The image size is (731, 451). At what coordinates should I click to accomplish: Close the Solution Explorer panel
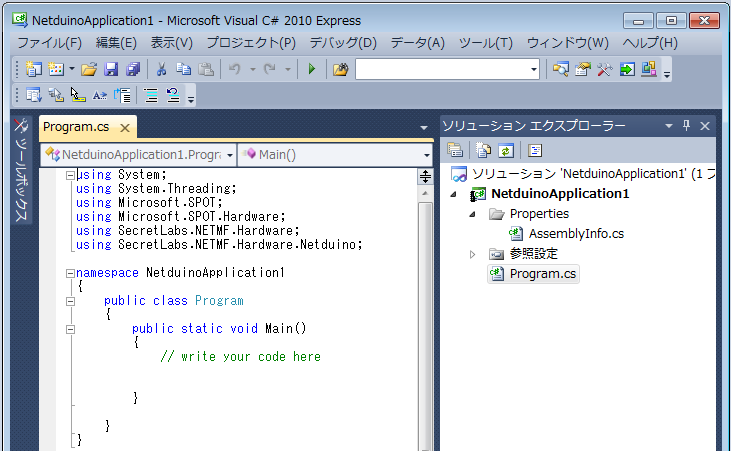[705, 126]
